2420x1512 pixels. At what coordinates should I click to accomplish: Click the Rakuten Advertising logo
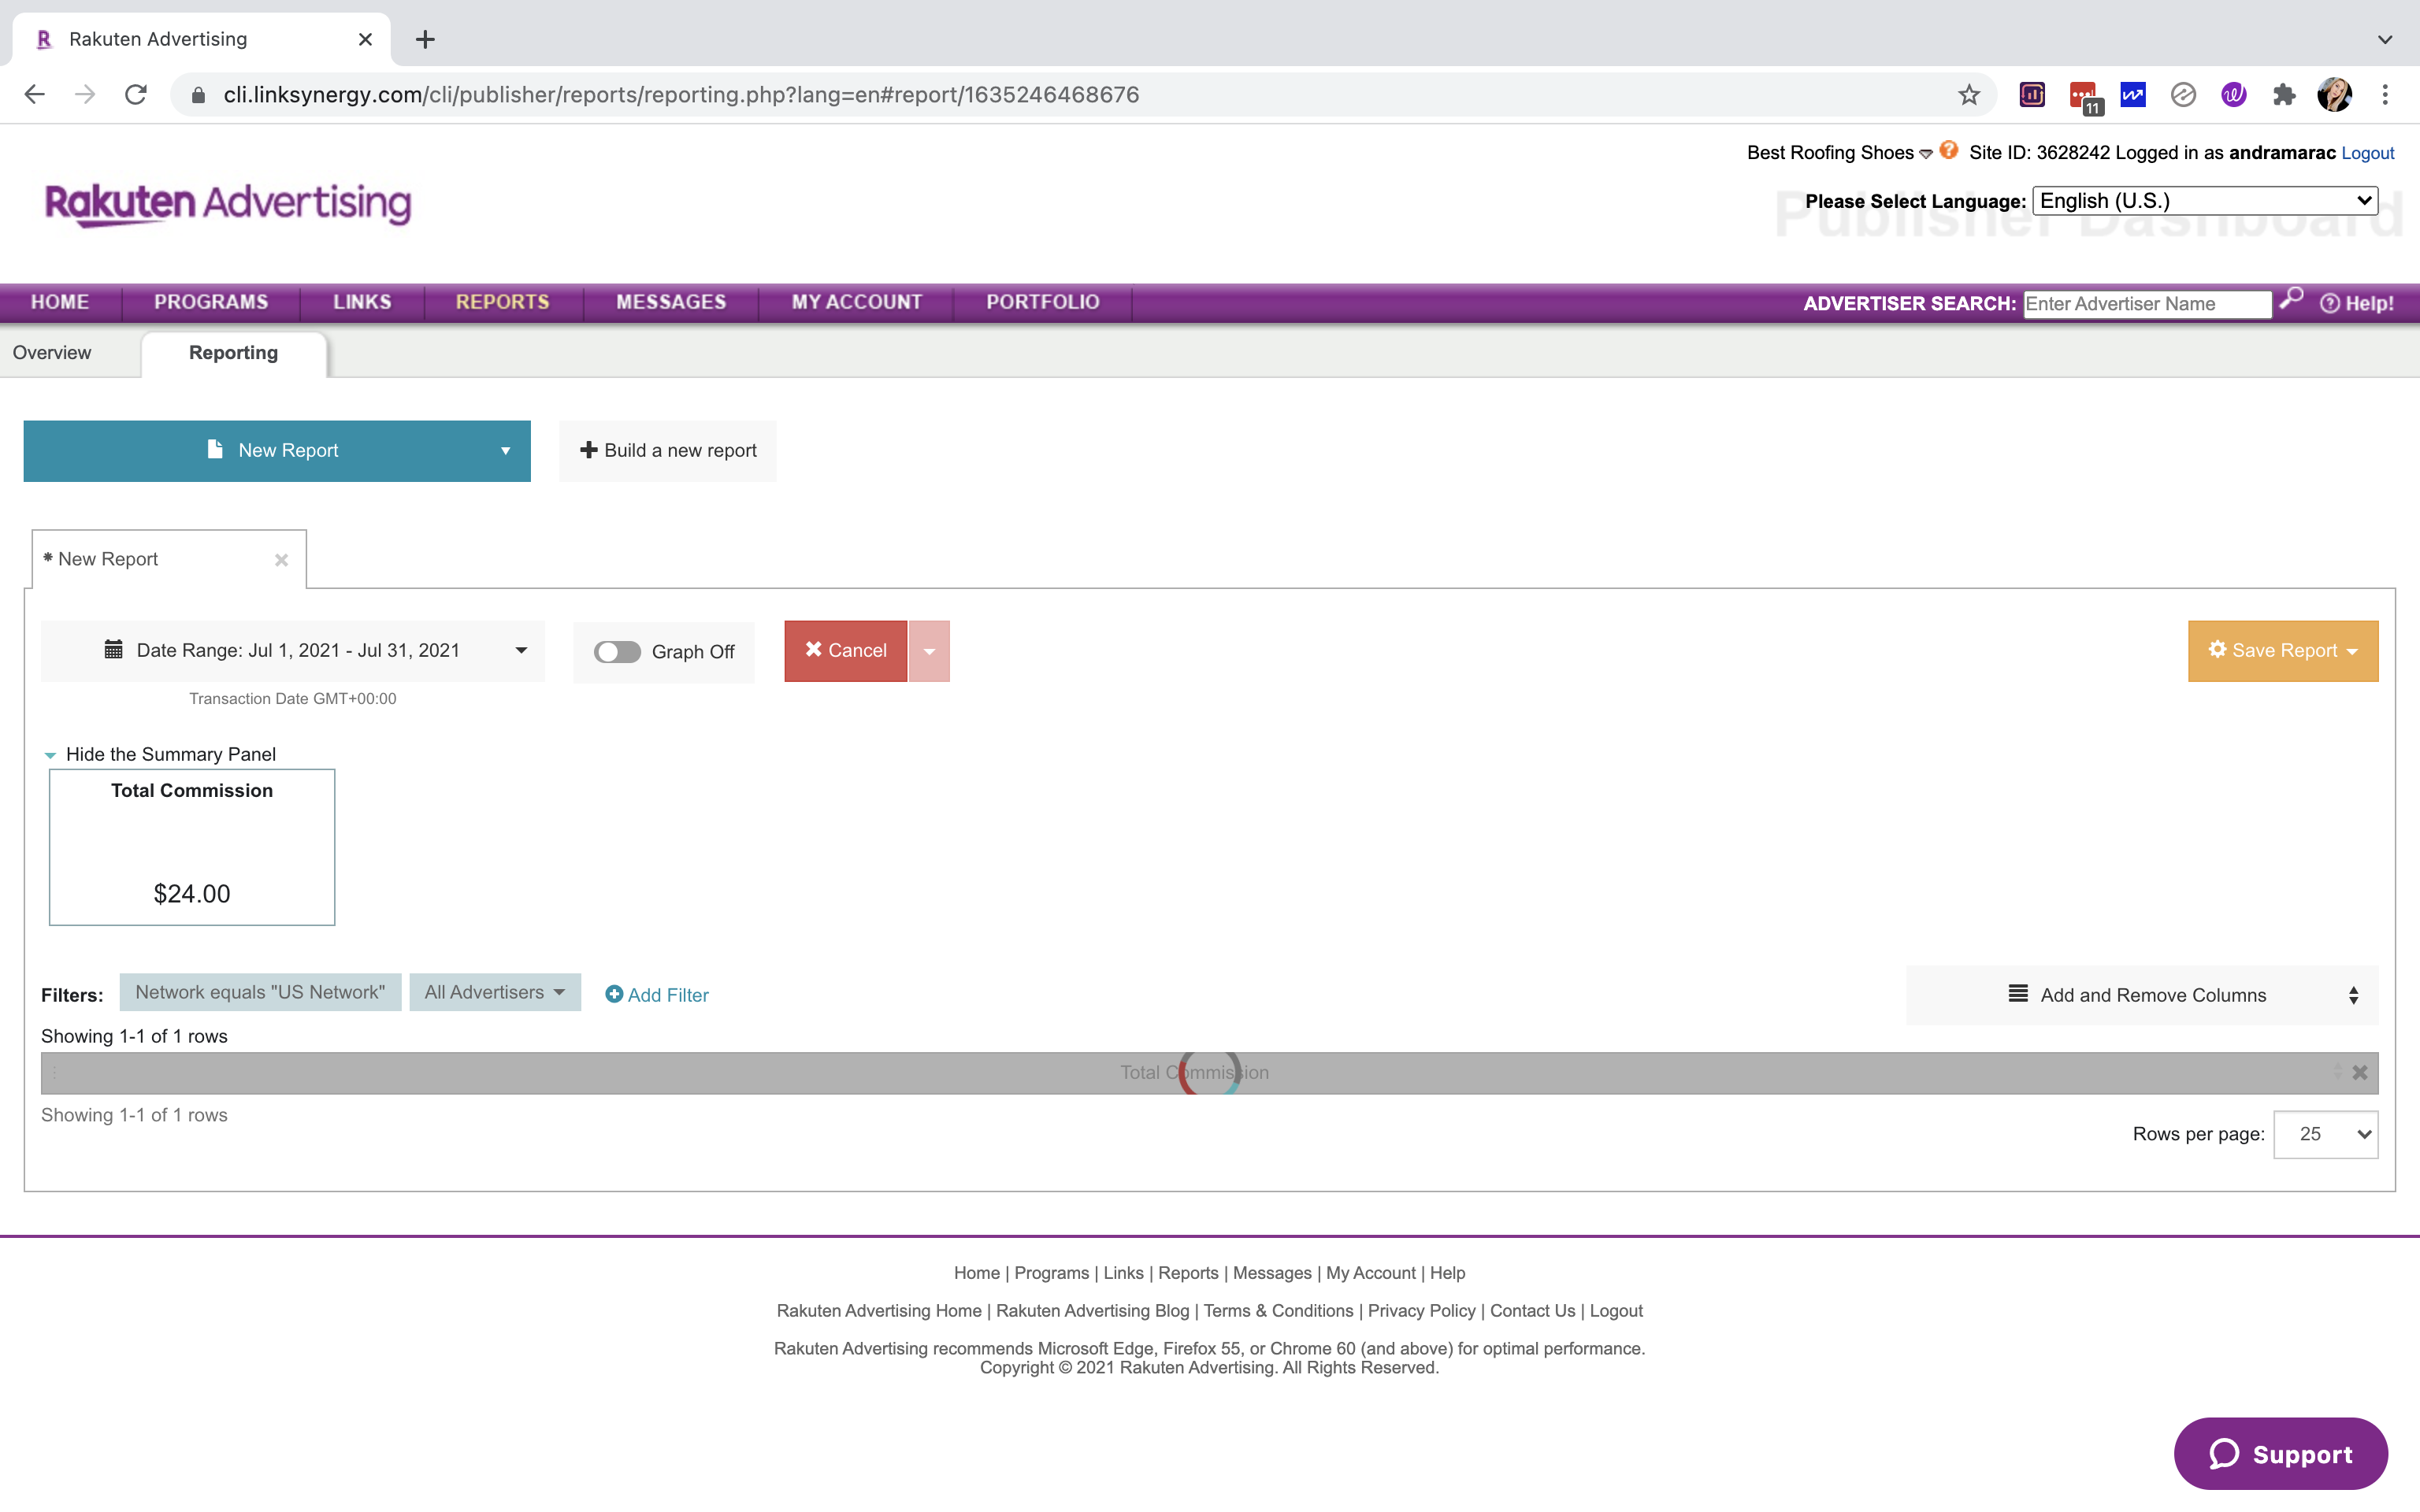(228, 204)
